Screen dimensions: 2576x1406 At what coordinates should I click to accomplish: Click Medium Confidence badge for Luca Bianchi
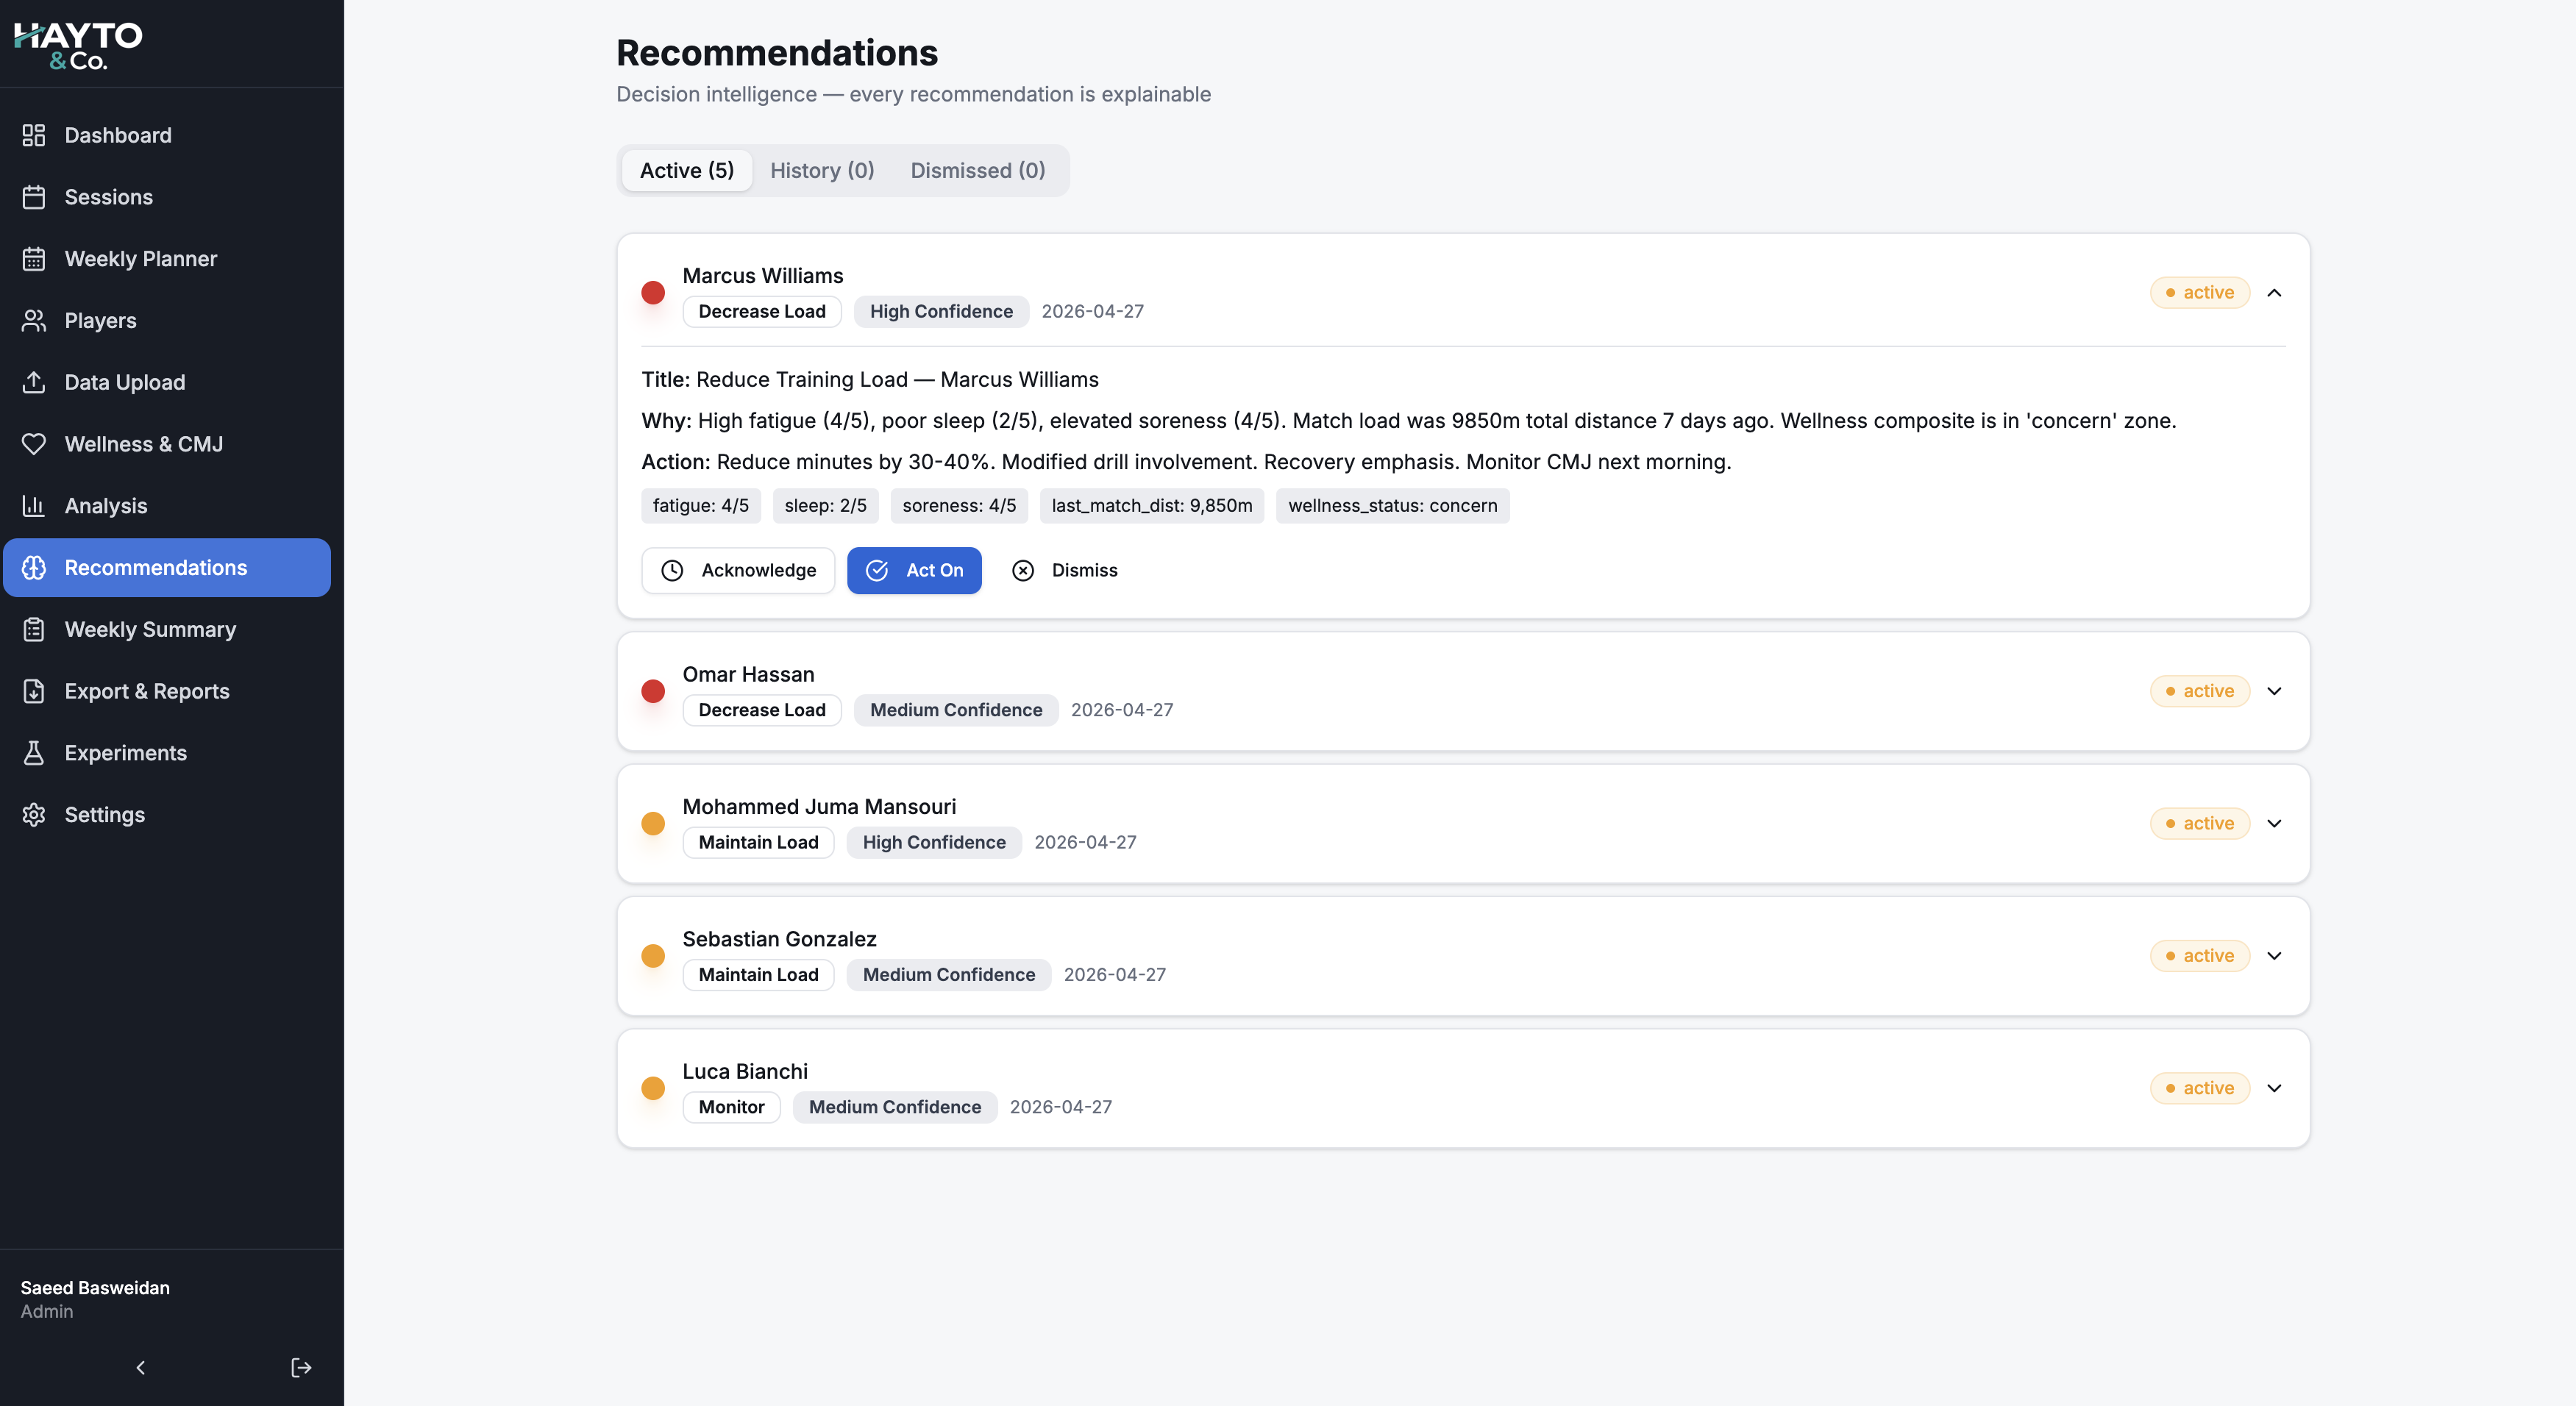(x=895, y=1107)
